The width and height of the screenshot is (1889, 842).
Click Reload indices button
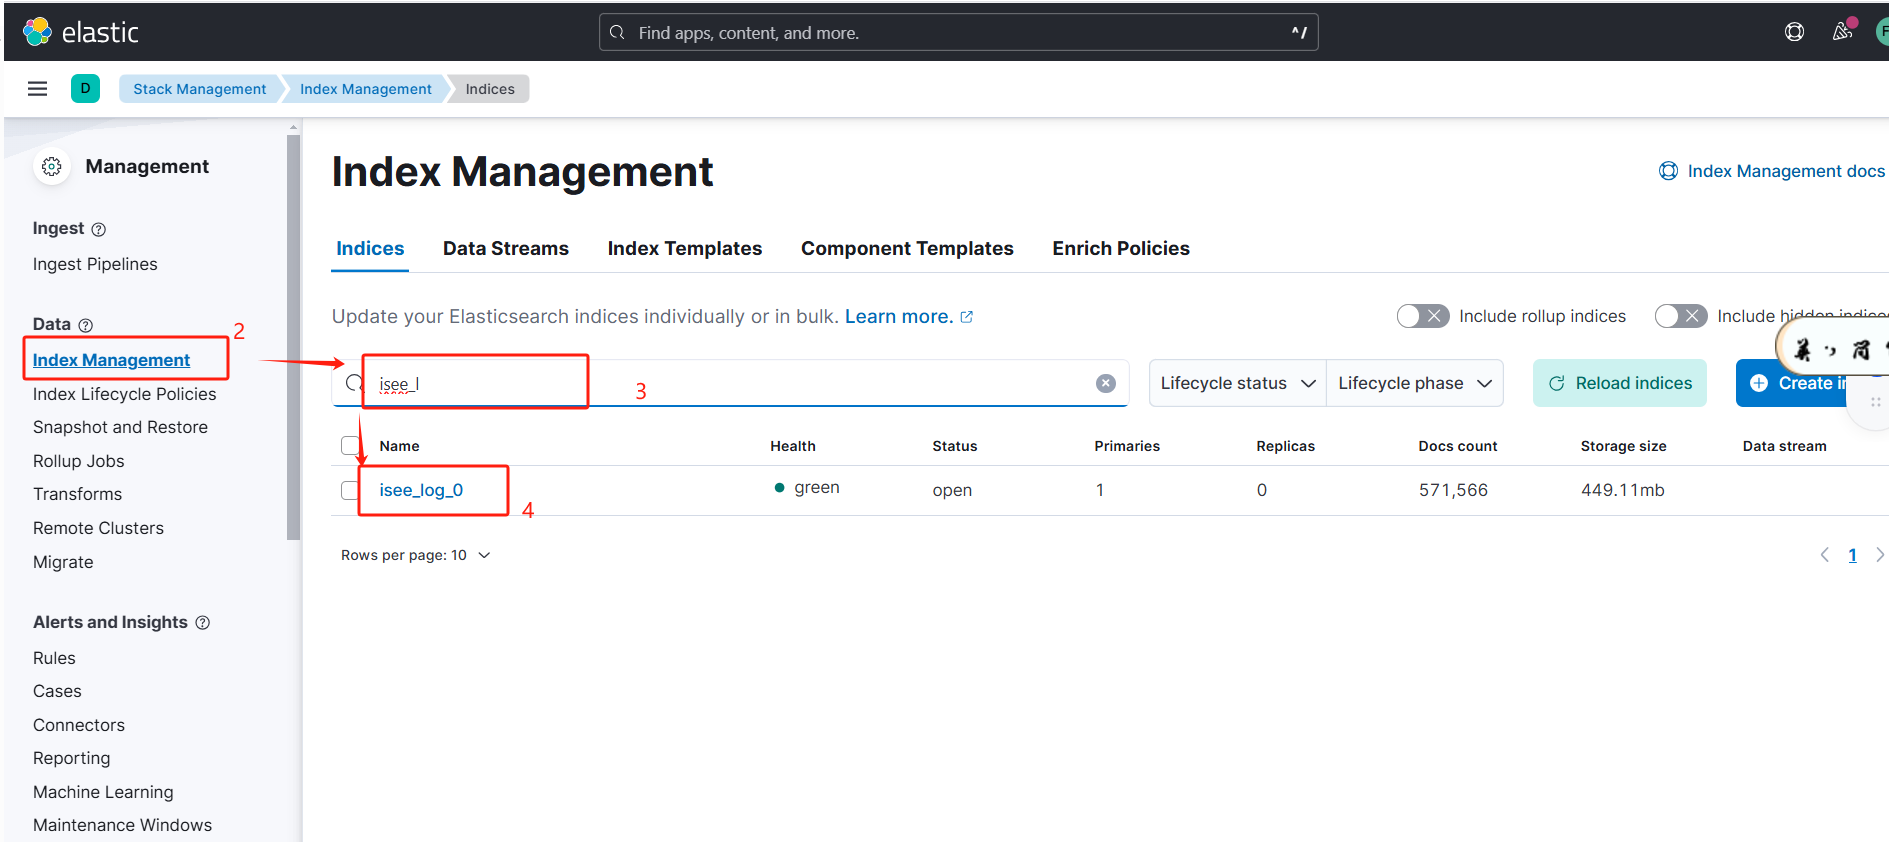1620,383
